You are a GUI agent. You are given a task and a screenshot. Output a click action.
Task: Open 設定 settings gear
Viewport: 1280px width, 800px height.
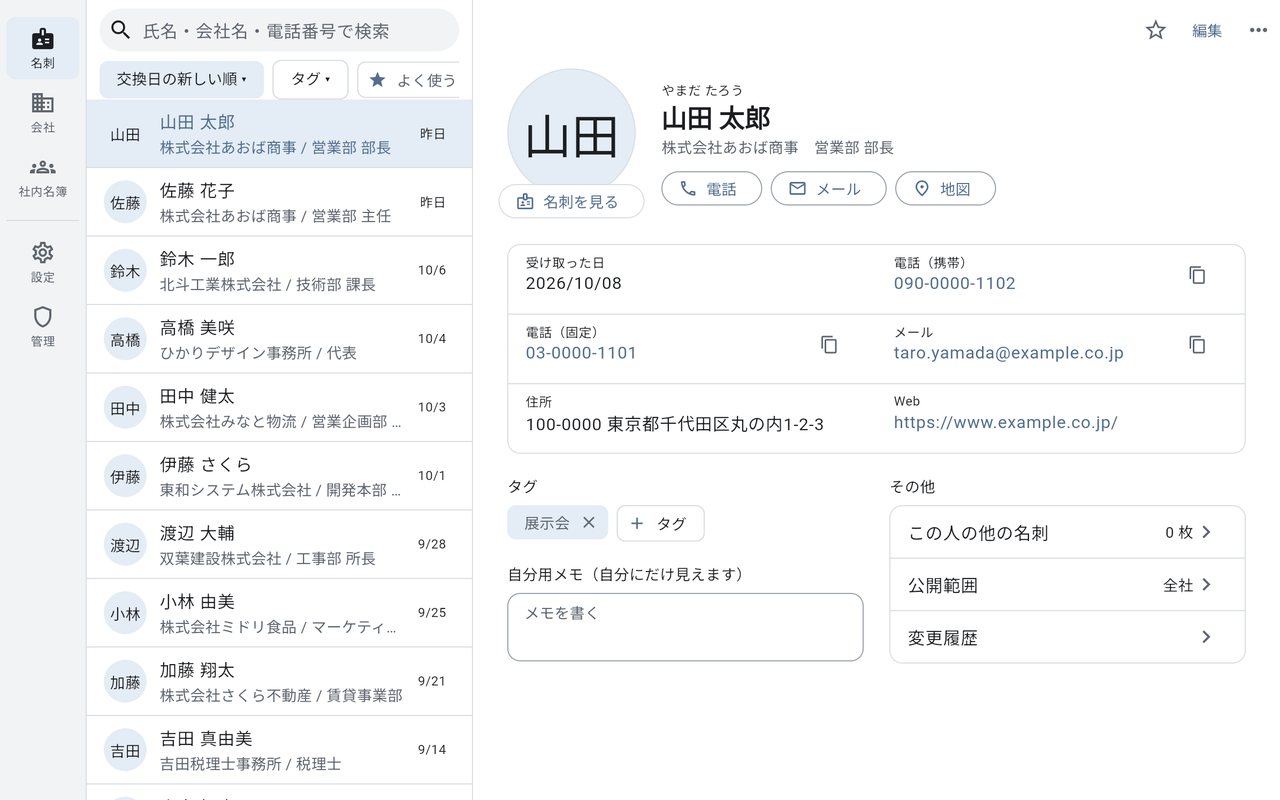point(42,263)
